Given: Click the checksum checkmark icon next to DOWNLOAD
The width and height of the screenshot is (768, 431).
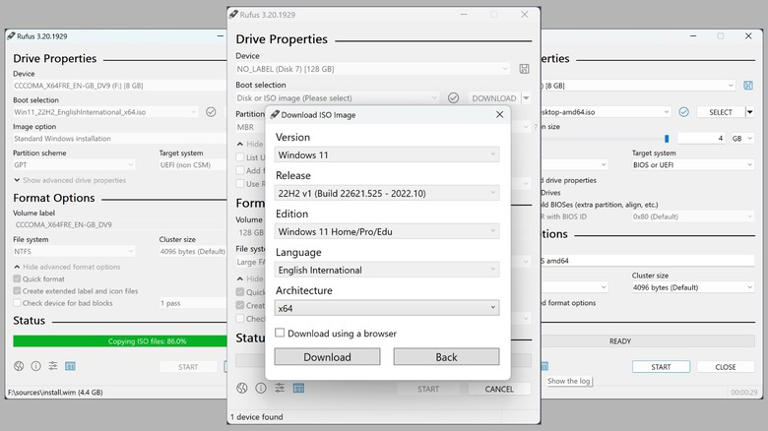Looking at the screenshot, I should pos(454,98).
